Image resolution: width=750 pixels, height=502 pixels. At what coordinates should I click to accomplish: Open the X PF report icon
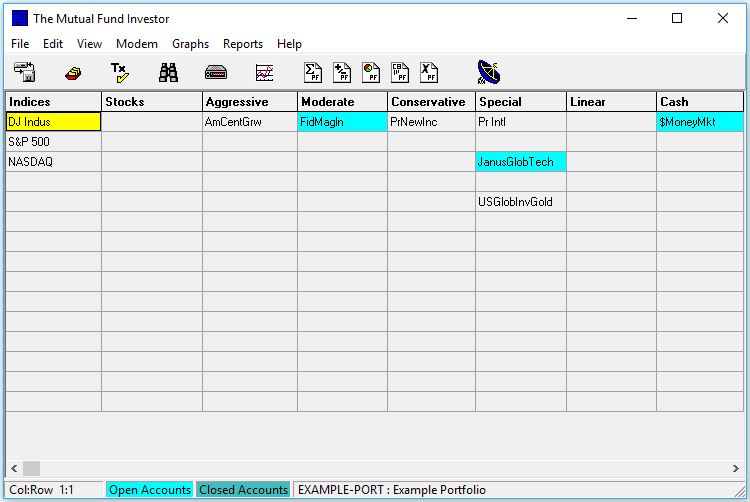point(429,73)
